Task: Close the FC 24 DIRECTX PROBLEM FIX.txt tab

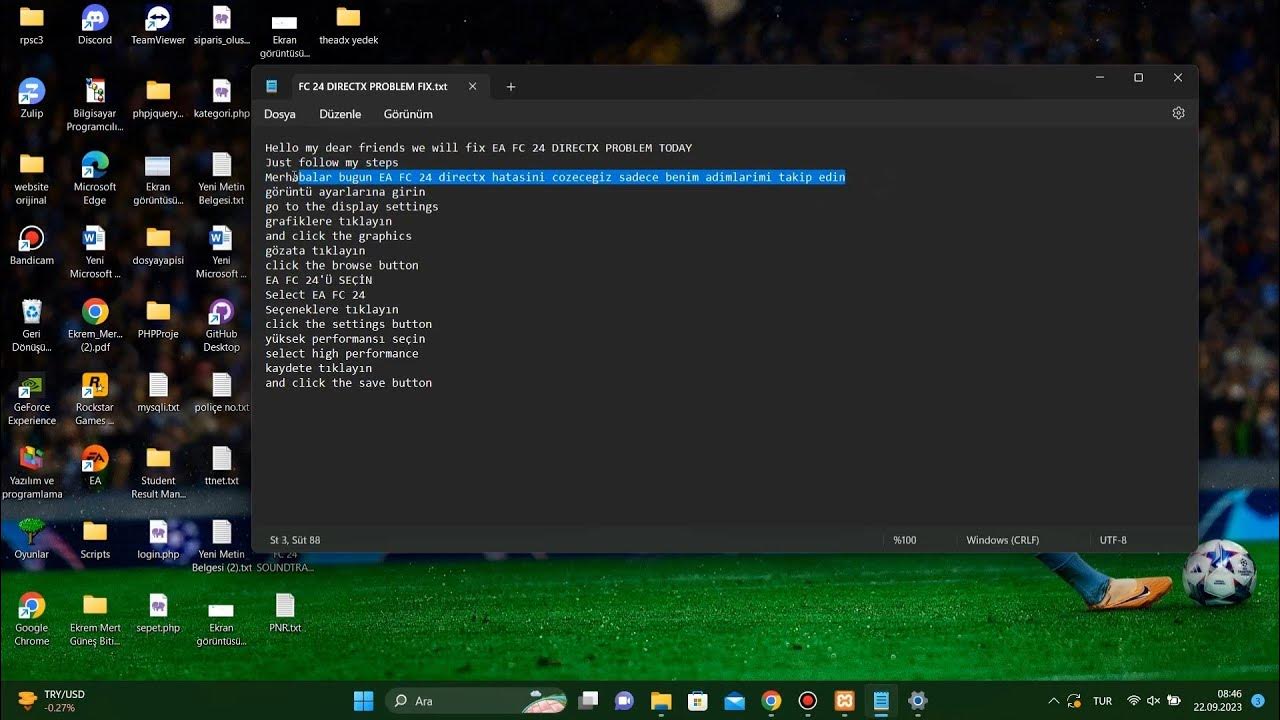Action: [x=472, y=87]
